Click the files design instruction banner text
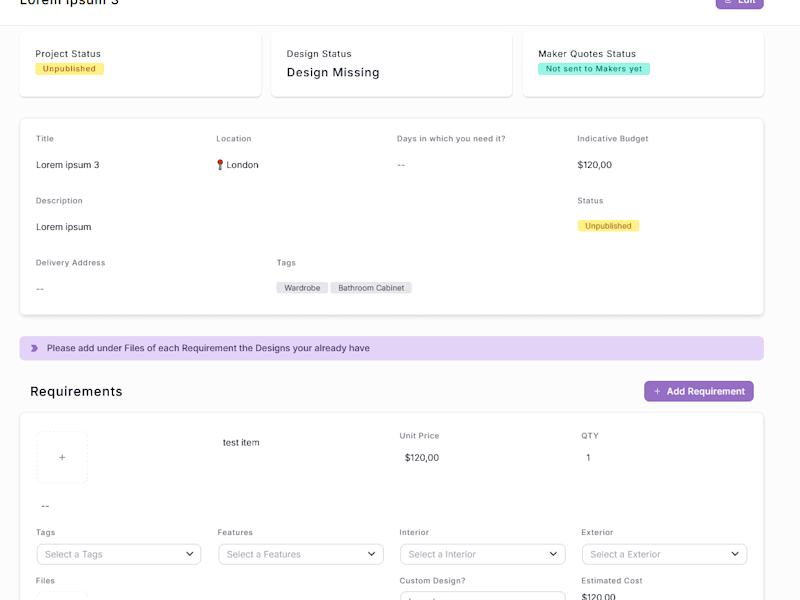 tap(208, 348)
